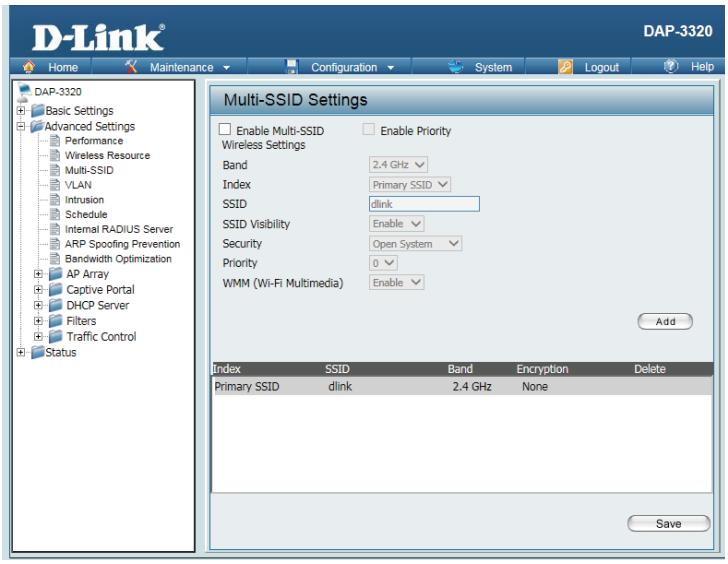The image size is (728, 564).
Task: Click the Logout key icon
Action: point(565,67)
